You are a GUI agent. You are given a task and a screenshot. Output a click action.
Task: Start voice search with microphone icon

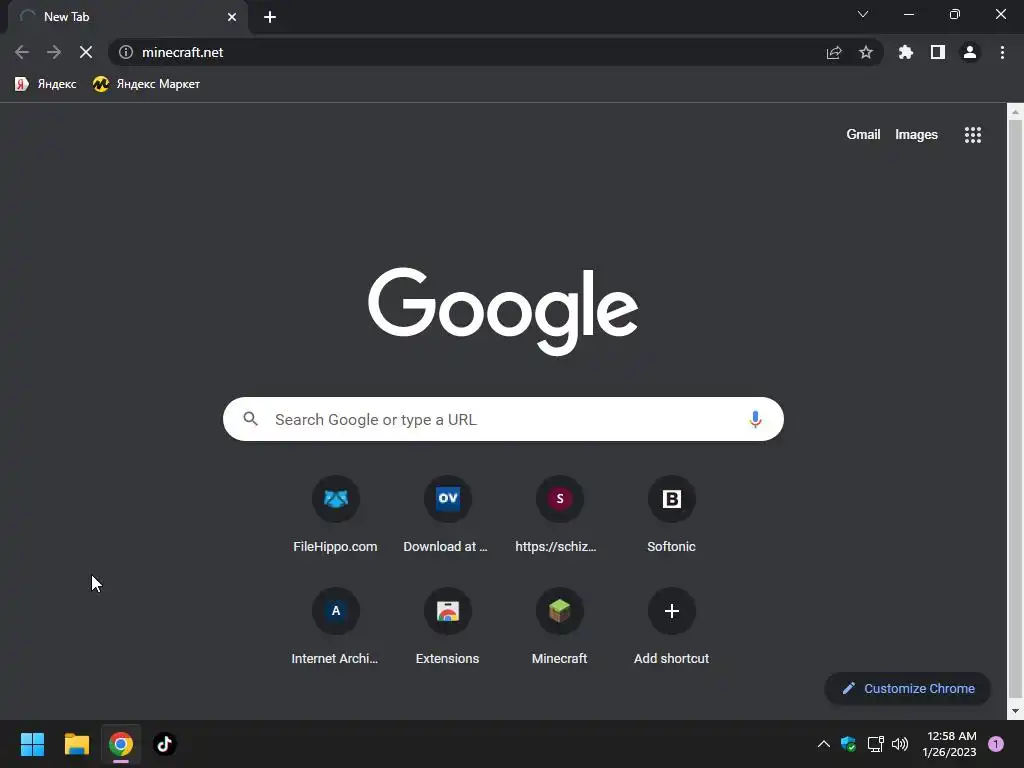coord(755,419)
